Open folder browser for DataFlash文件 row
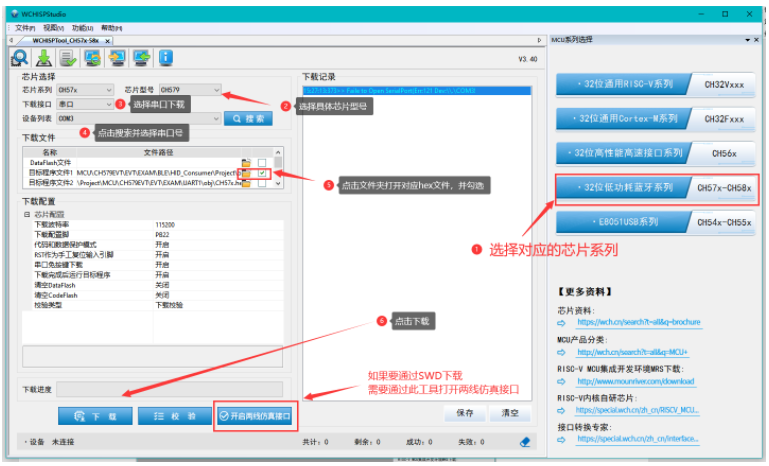The image size is (769, 466). click(246, 163)
